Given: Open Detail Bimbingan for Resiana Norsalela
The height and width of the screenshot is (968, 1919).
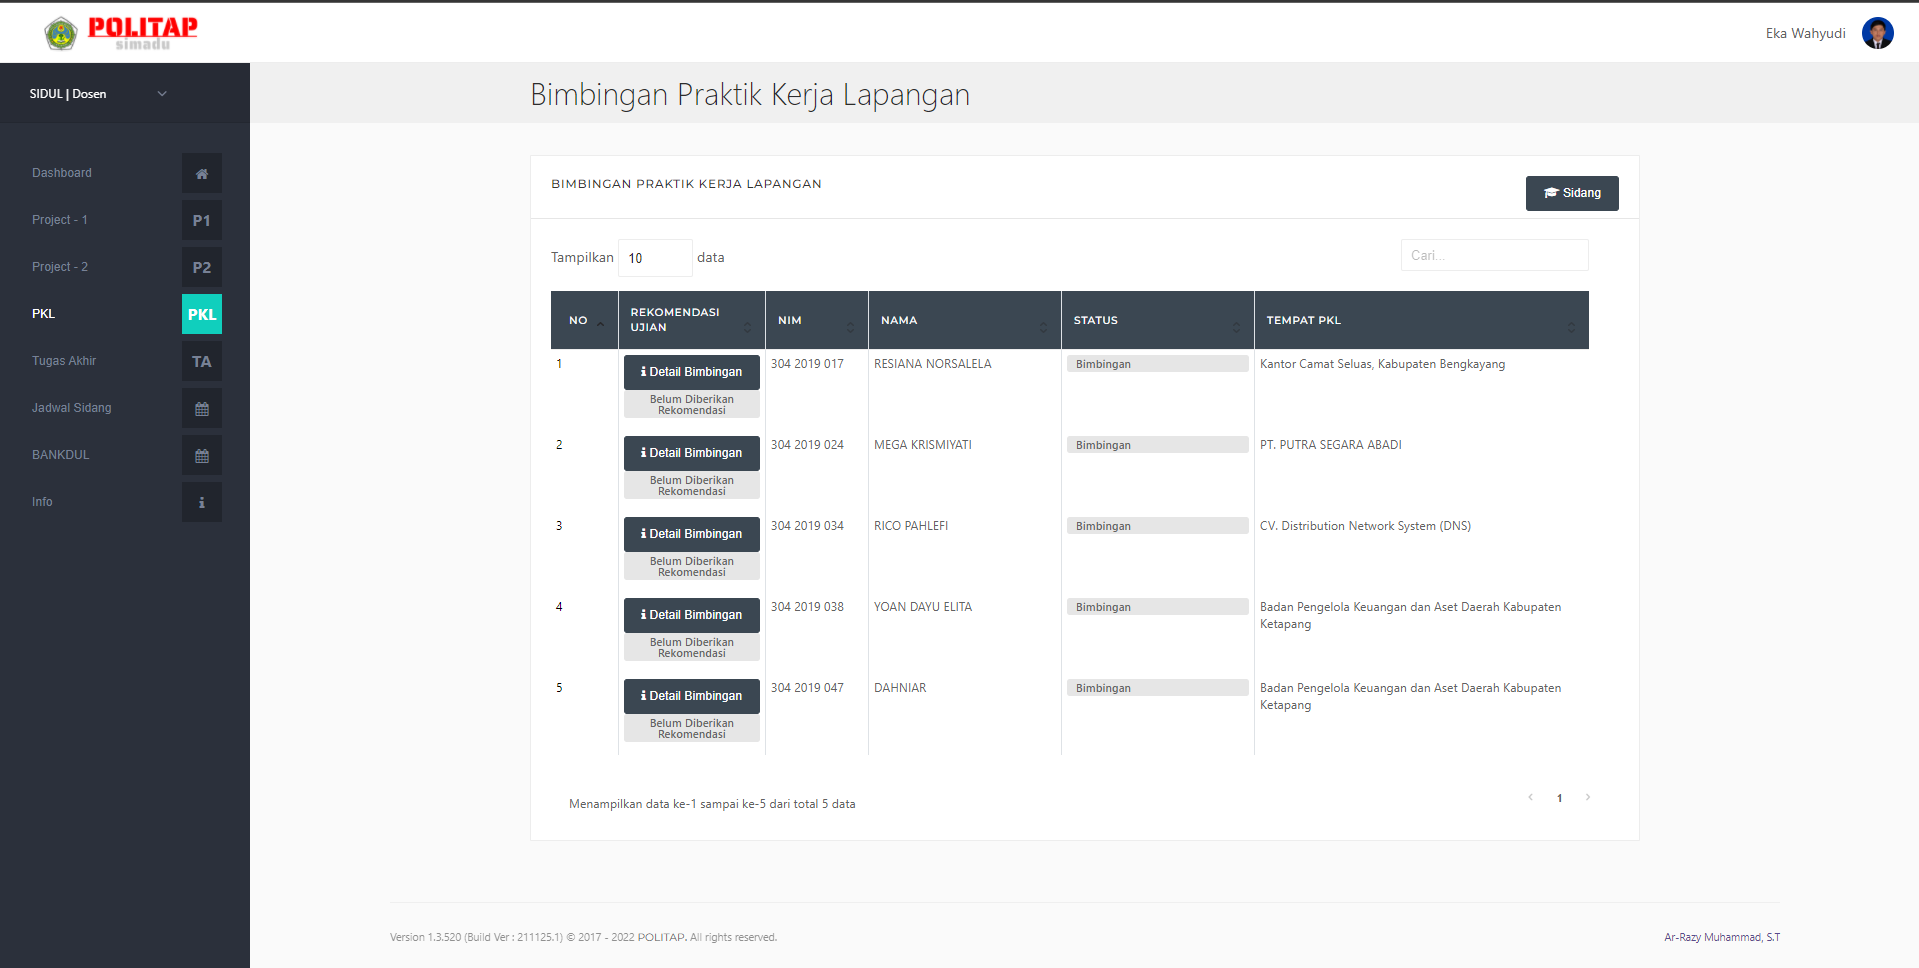Looking at the screenshot, I should point(691,372).
